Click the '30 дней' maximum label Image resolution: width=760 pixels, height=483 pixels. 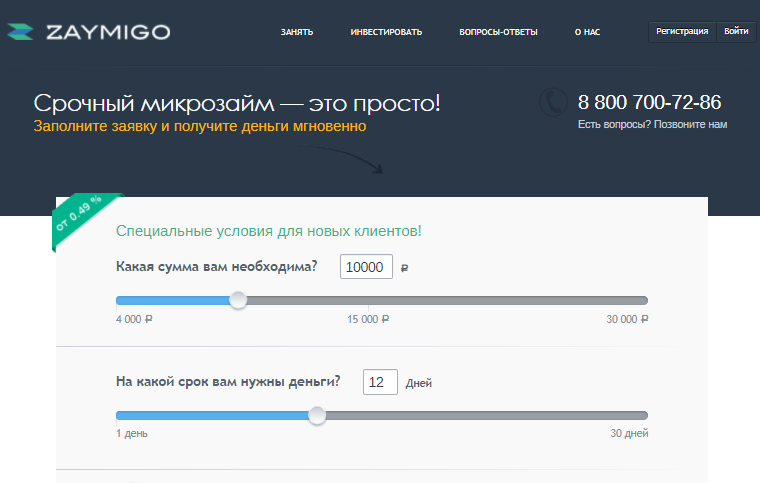pos(629,433)
